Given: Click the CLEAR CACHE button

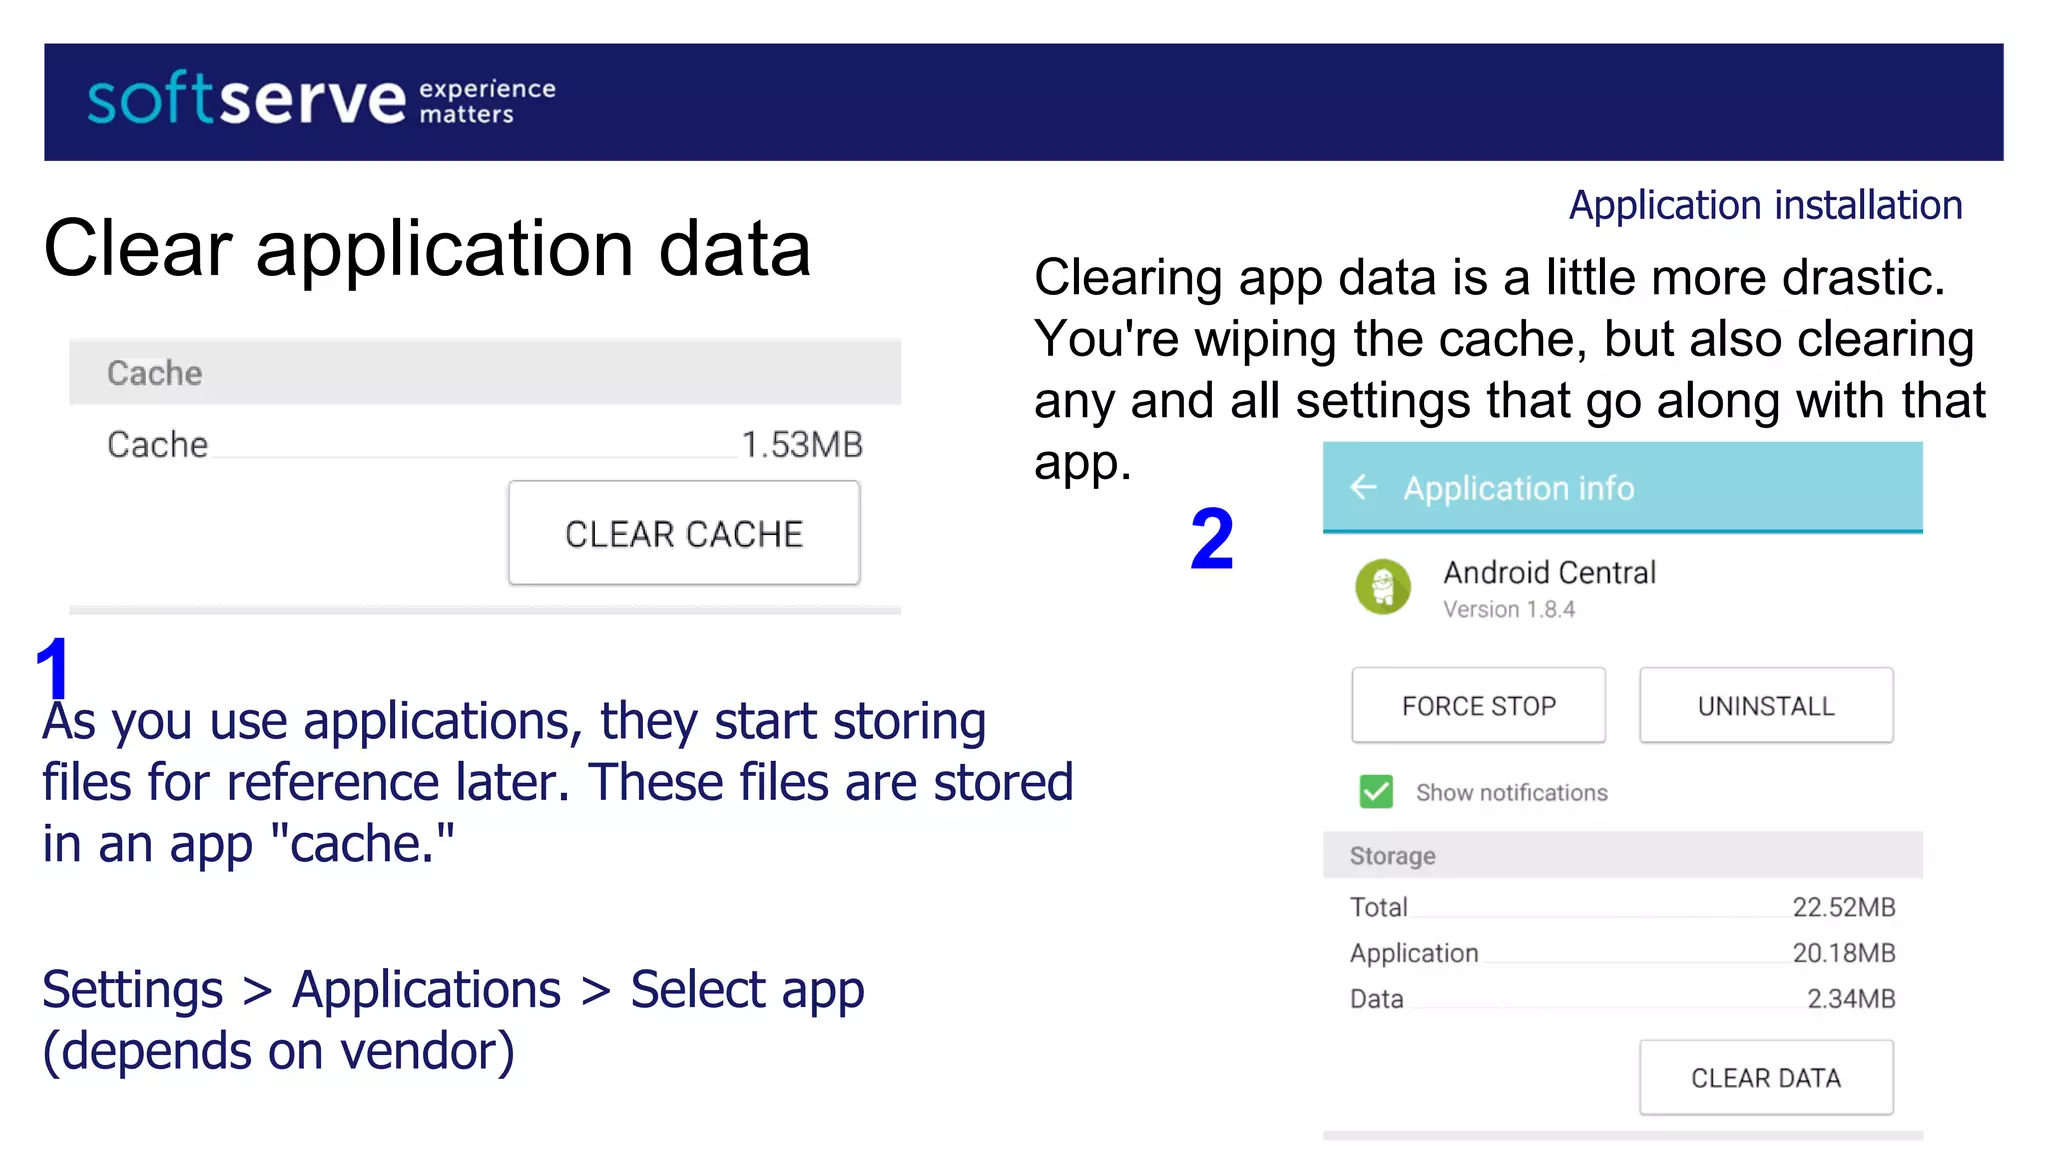Looking at the screenshot, I should (684, 533).
